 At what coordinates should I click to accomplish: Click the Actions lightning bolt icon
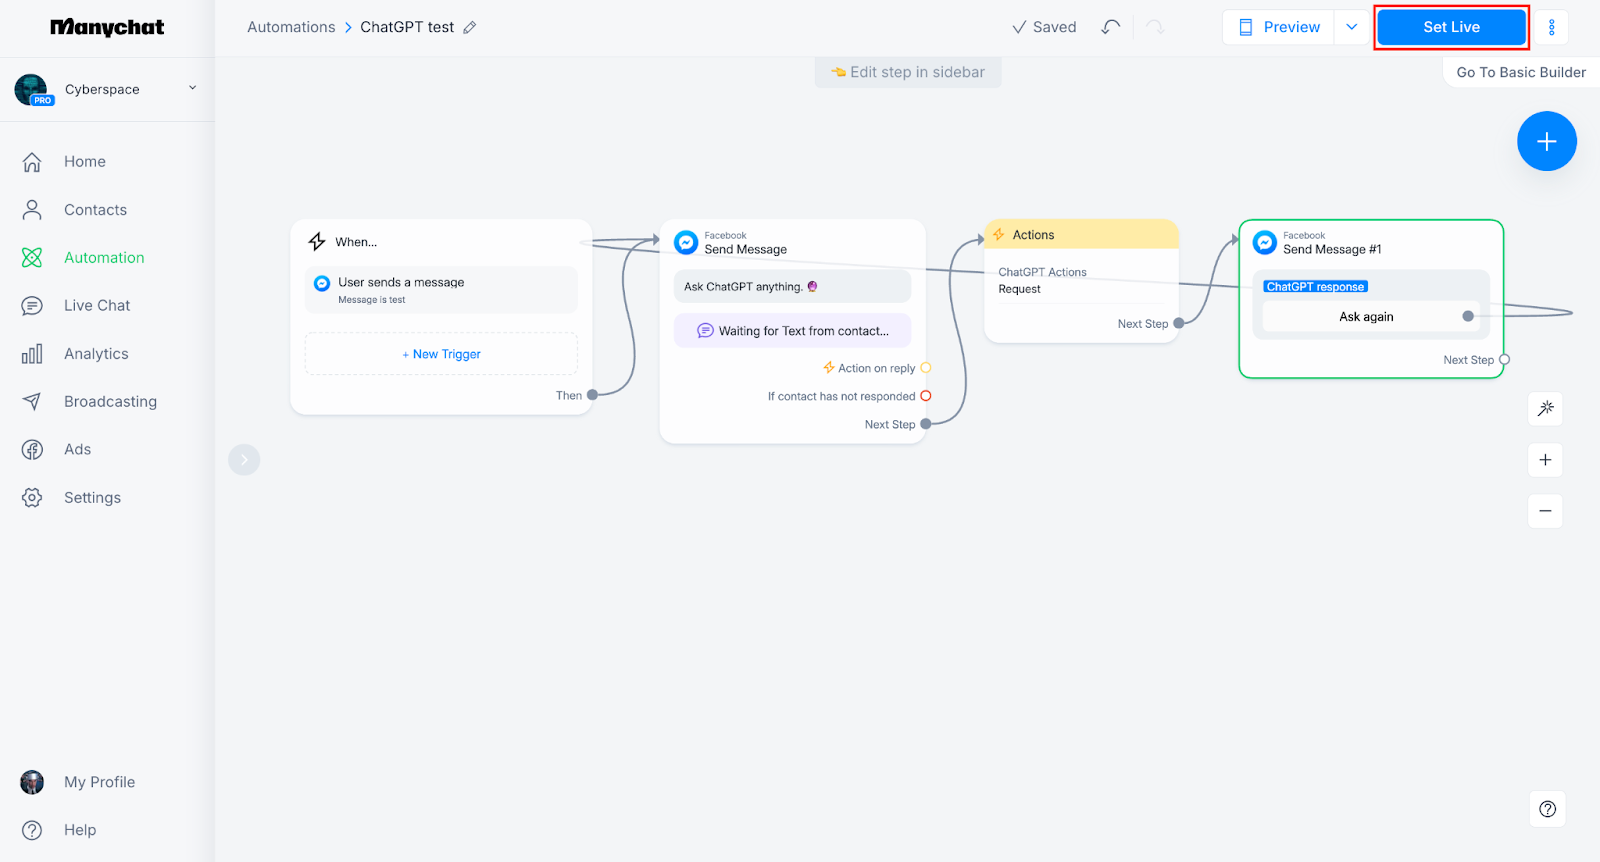coord(999,234)
